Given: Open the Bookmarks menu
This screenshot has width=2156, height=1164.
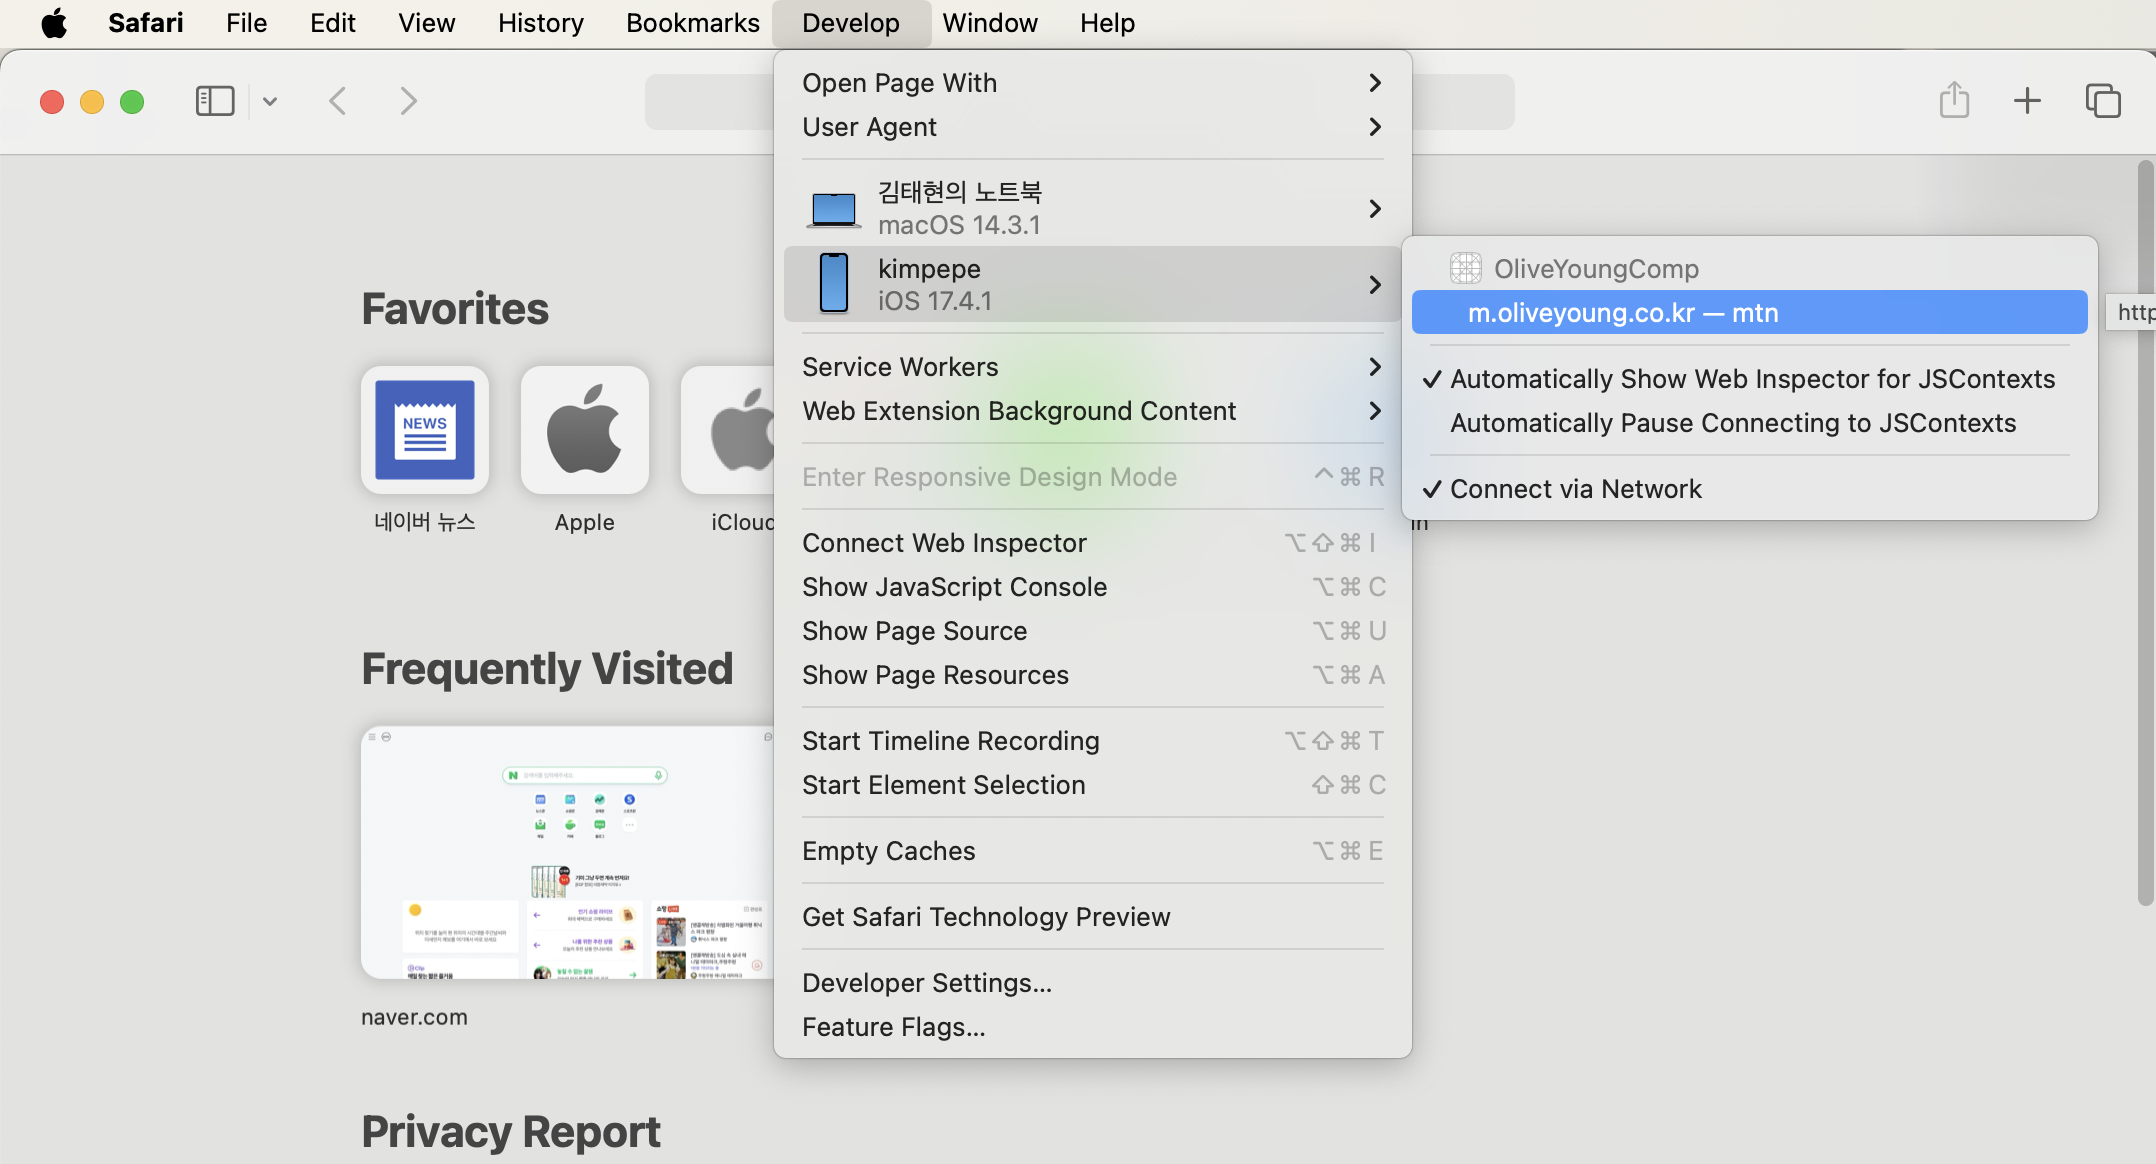Looking at the screenshot, I should (692, 23).
